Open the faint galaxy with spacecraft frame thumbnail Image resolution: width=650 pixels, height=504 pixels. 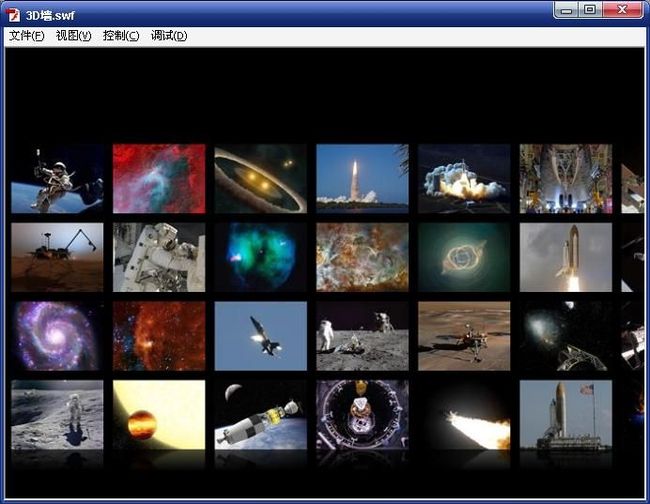(566, 336)
